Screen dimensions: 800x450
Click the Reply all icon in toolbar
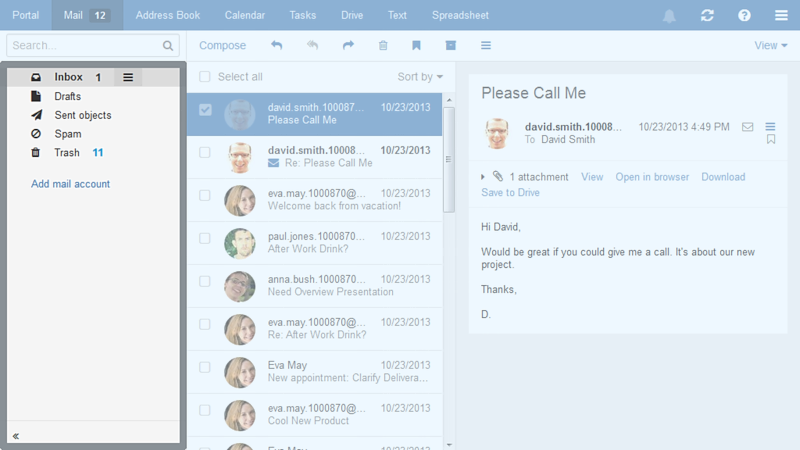click(312, 45)
